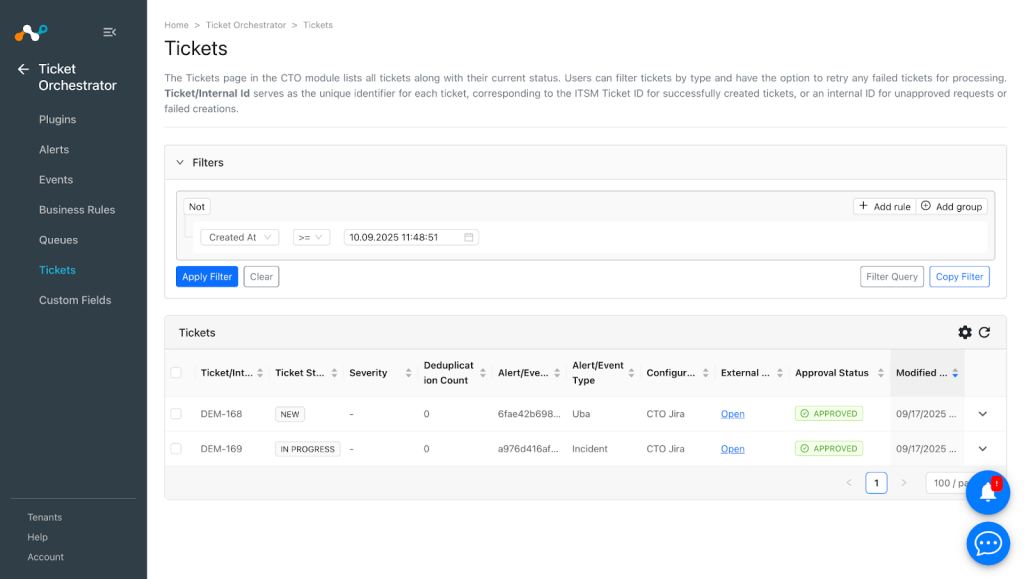The width and height of the screenshot is (1024, 579).
Task: Go to next page arrow
Action: pos(904,483)
